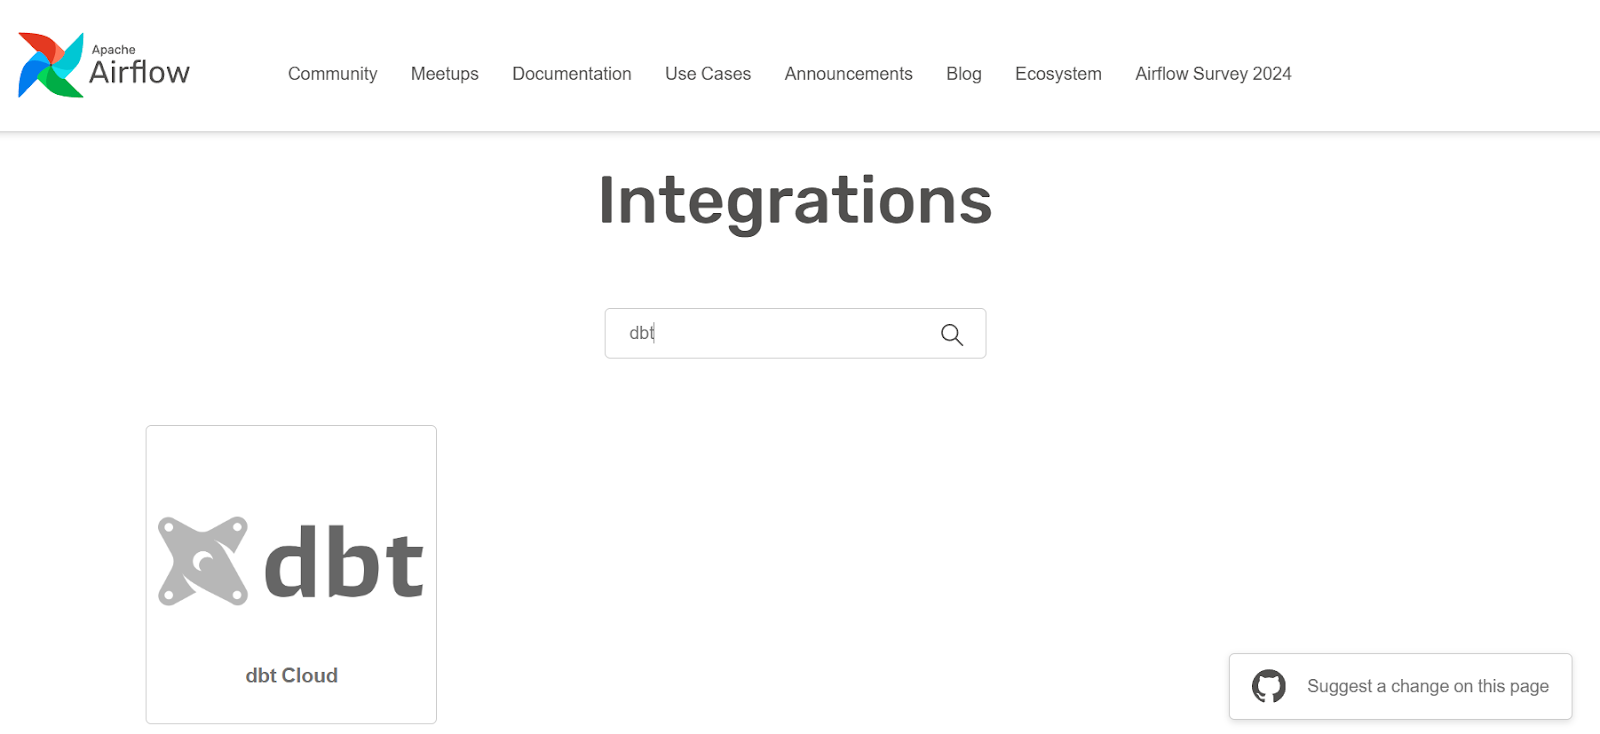
Task: Click the magnifying glass search icon
Action: 952,335
